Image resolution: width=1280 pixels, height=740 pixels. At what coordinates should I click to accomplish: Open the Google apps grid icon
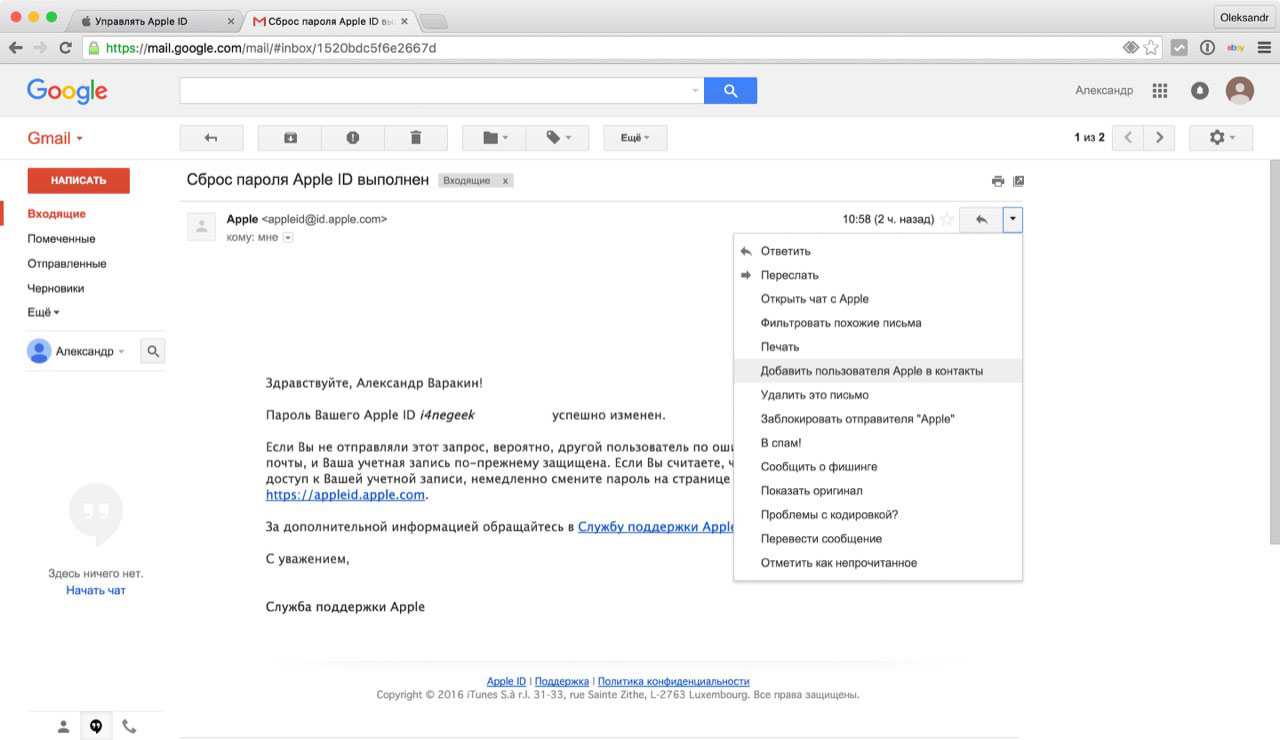(1160, 91)
